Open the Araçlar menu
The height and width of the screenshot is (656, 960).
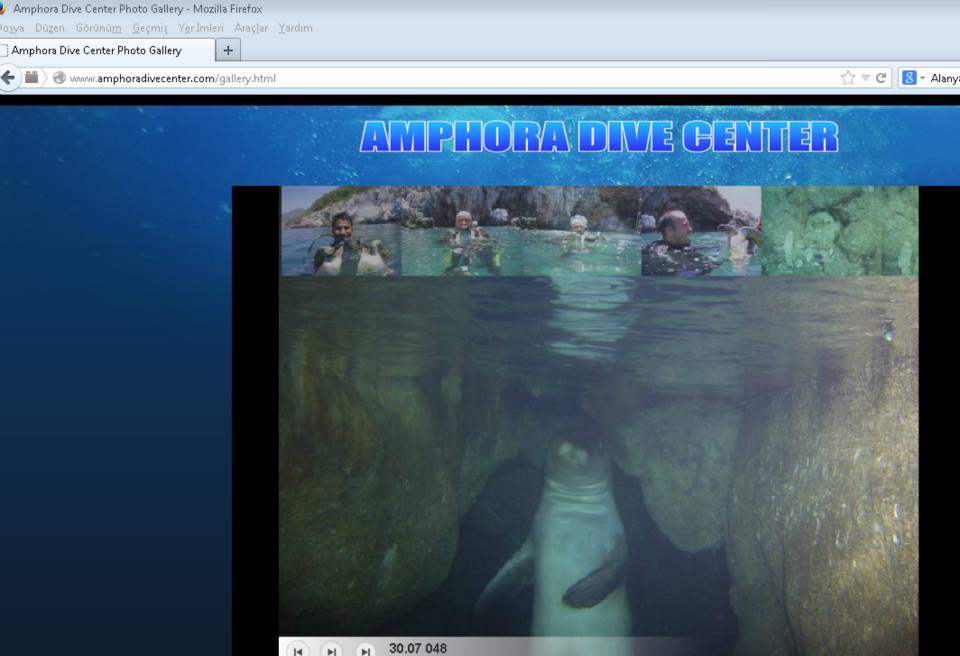coord(250,28)
